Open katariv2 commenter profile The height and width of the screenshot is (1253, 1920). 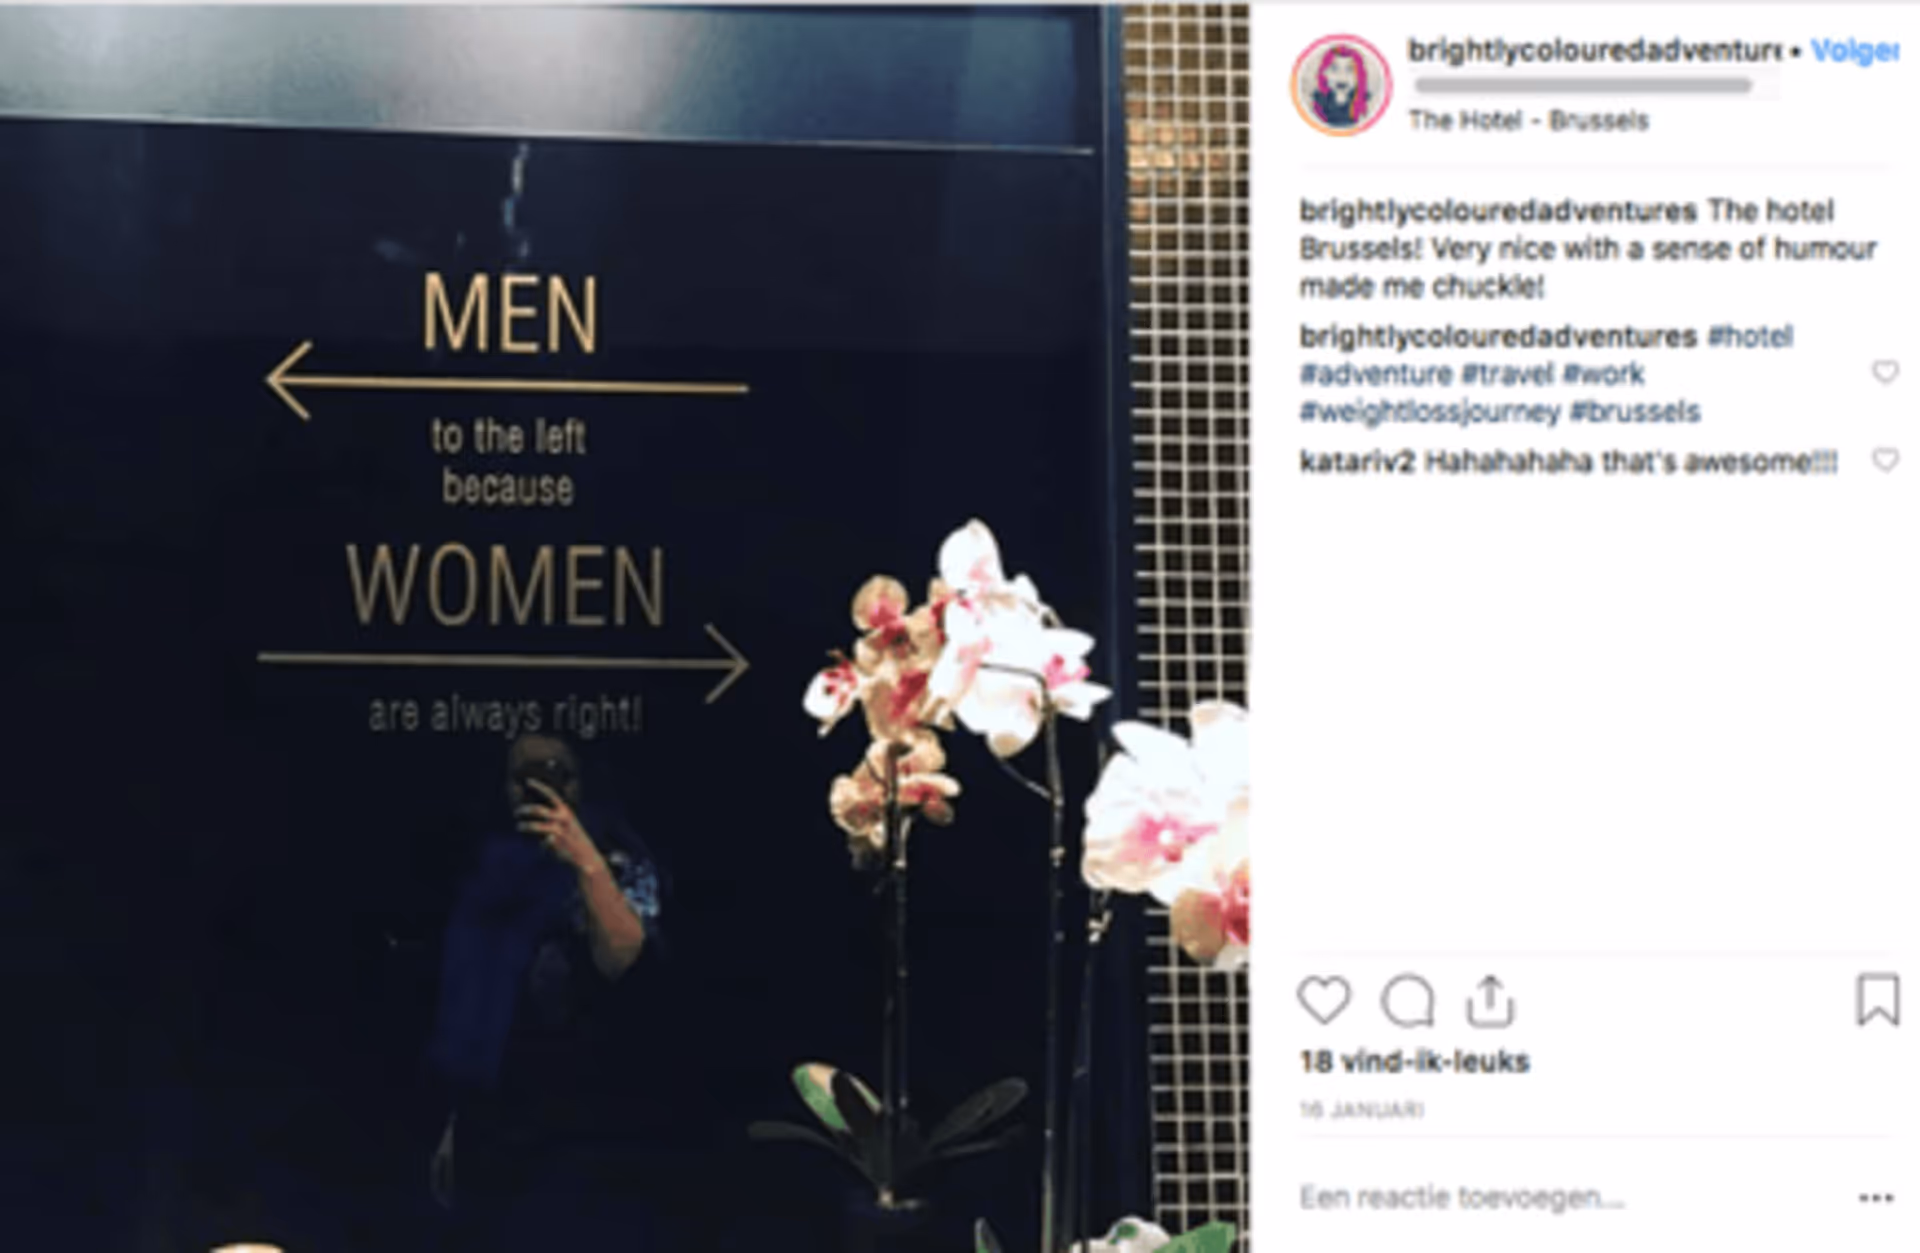pos(1356,462)
